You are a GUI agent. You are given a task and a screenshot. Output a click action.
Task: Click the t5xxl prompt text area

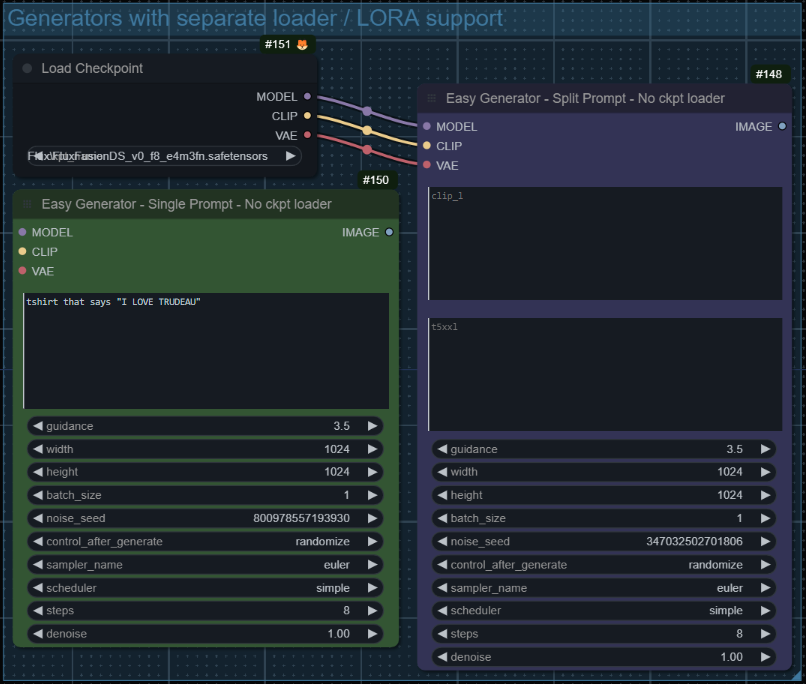[605, 374]
